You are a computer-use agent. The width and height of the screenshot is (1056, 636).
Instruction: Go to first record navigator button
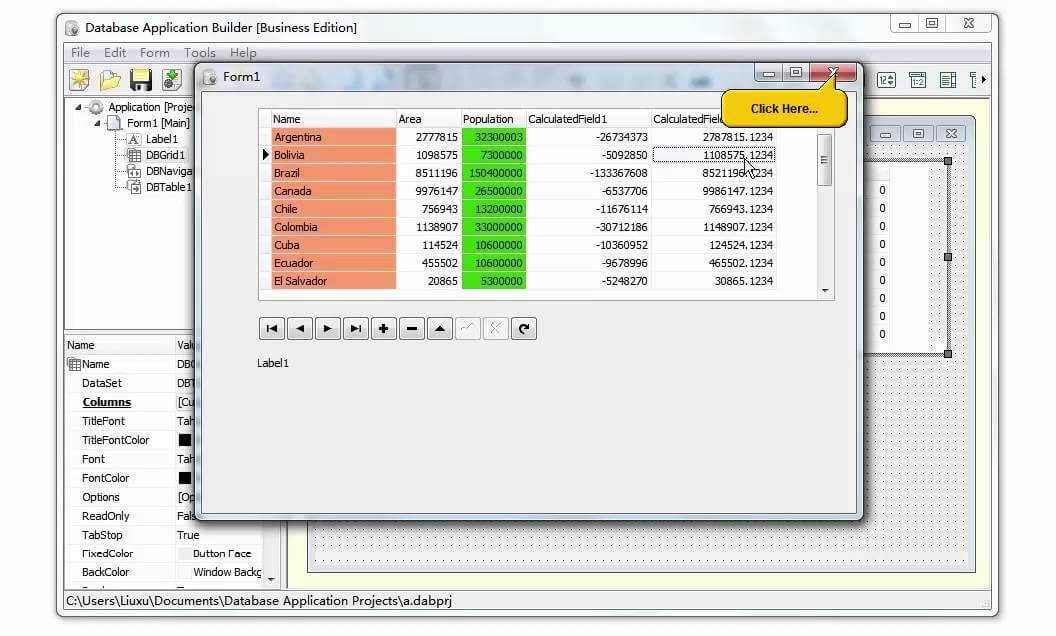pyautogui.click(x=272, y=329)
